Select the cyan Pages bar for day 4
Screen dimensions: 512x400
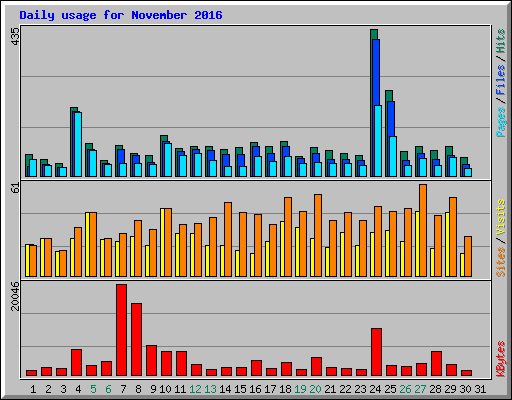tap(78, 144)
